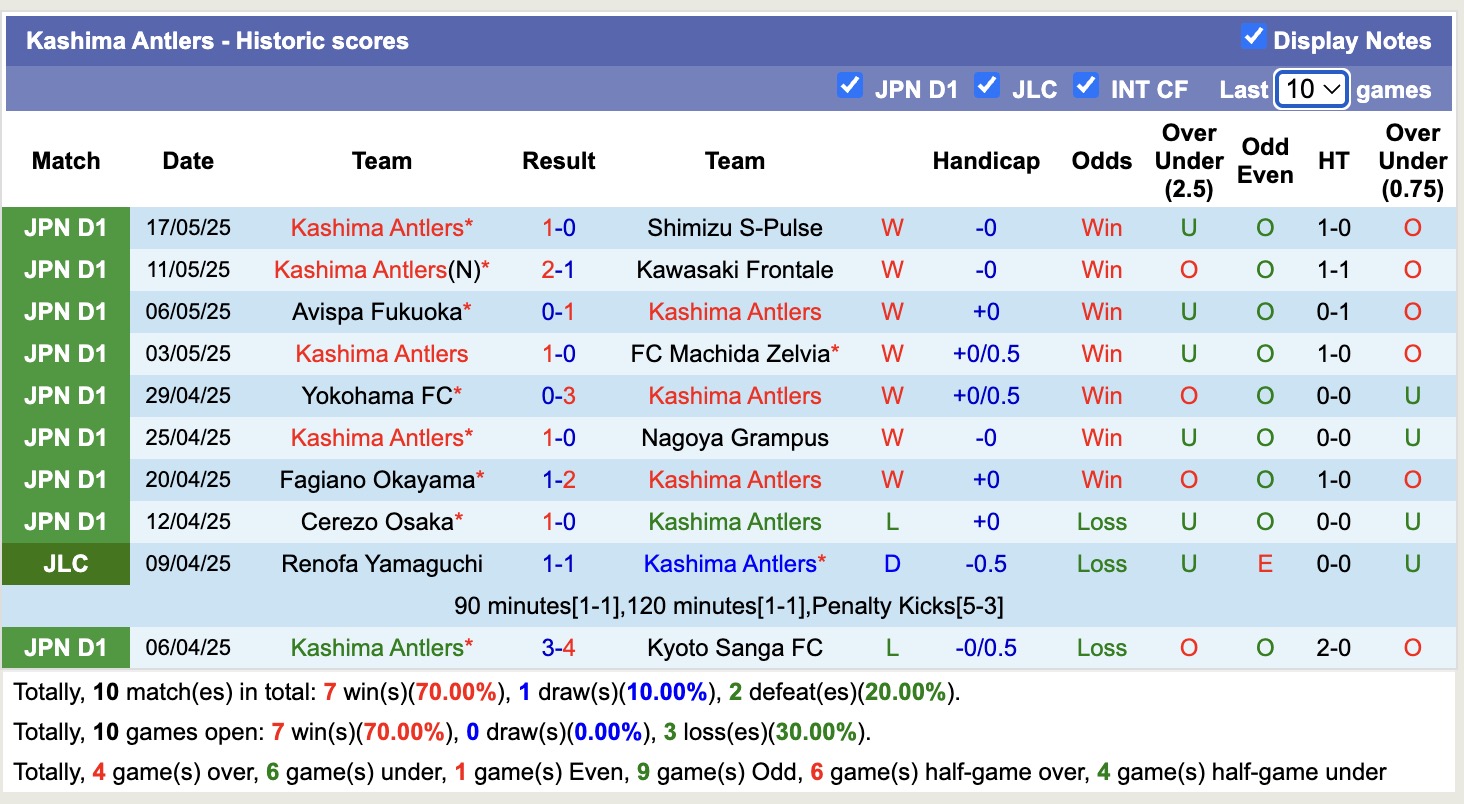Open Kashima Antlers link from 17/05/25 row
Viewport: 1464px width, 804px height.
coord(380,227)
